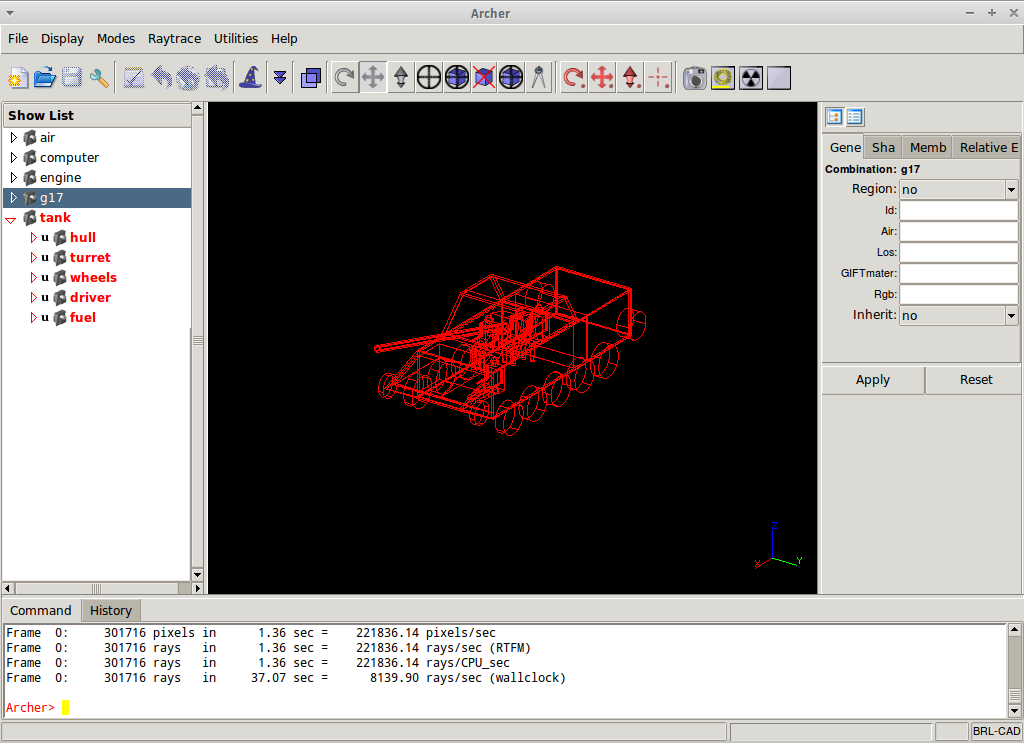Viewport: 1024px width, 743px height.
Task: Click in the Rgb color field
Action: 958,294
